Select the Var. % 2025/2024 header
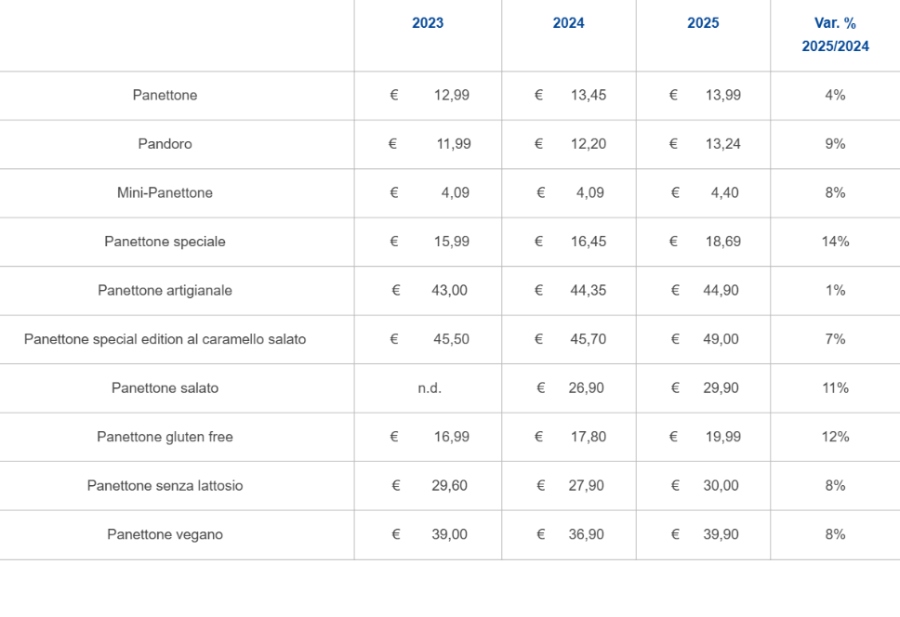Image resolution: width=900 pixels, height=617 pixels. click(x=835, y=35)
